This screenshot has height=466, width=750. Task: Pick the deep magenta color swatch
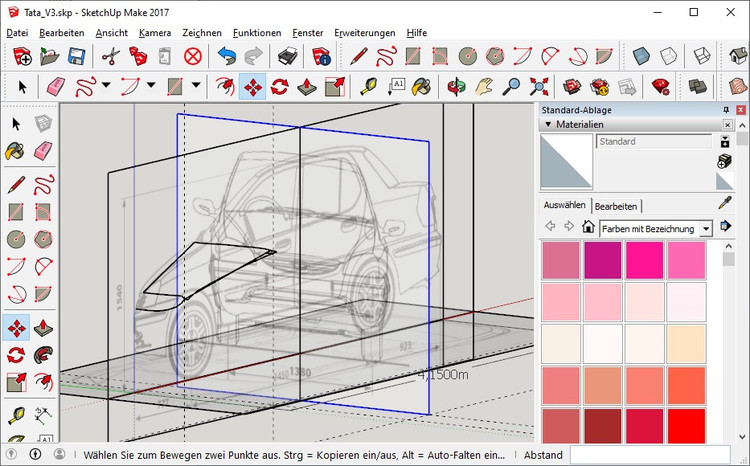coord(603,260)
